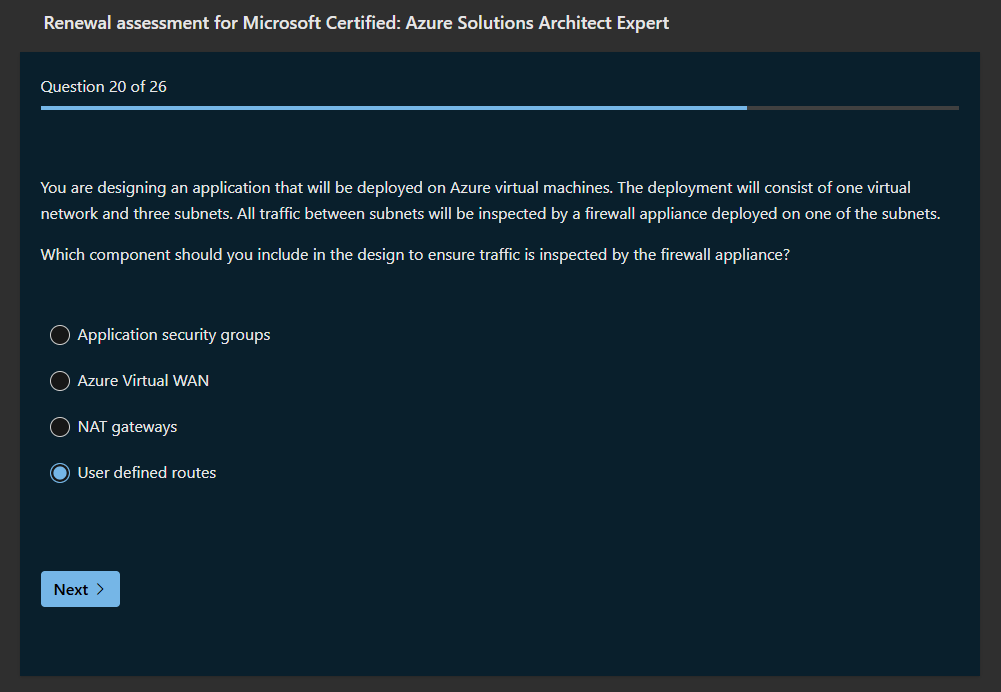Click empty panel area right of Next button

[500, 590]
